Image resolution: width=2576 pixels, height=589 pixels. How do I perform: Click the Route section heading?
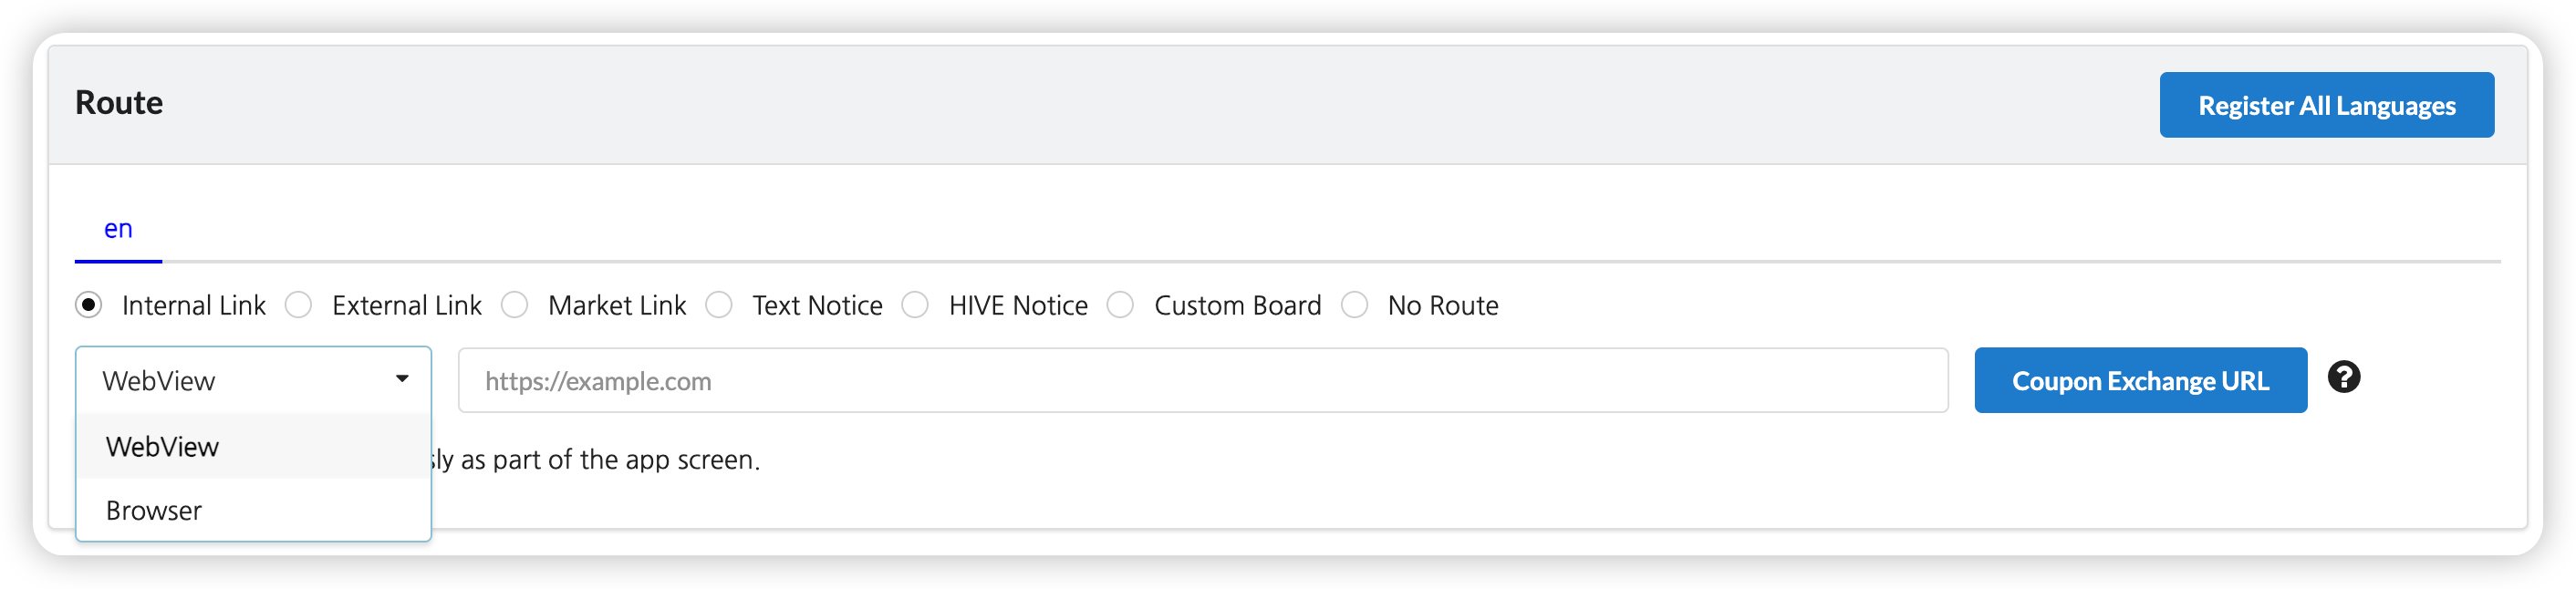point(119,103)
